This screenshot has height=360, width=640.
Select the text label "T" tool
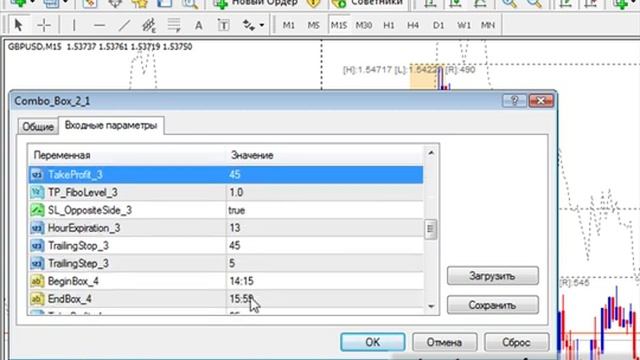pyautogui.click(x=223, y=25)
